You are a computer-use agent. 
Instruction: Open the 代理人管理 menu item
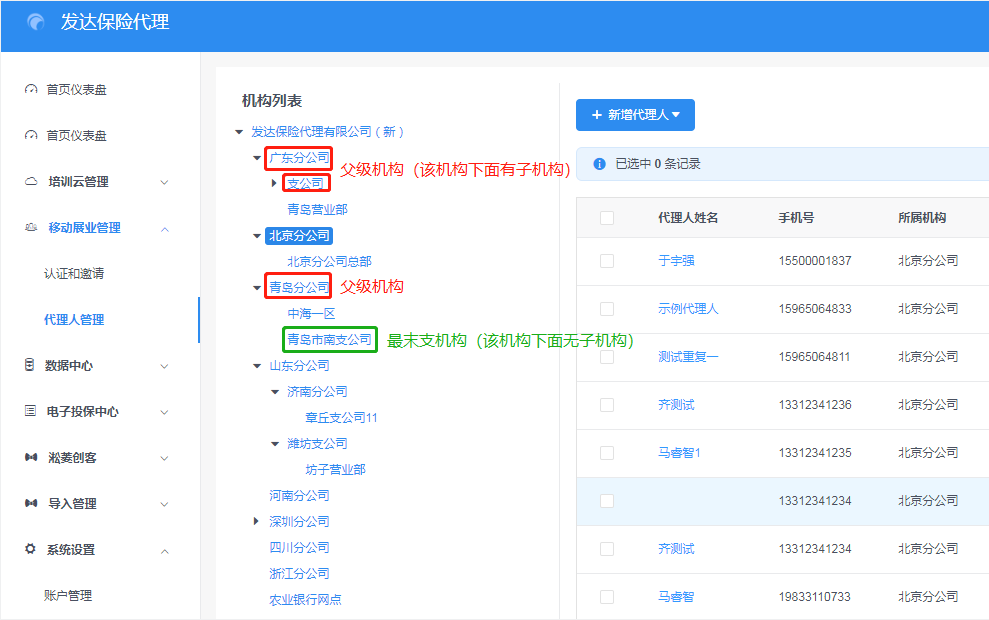tap(74, 320)
